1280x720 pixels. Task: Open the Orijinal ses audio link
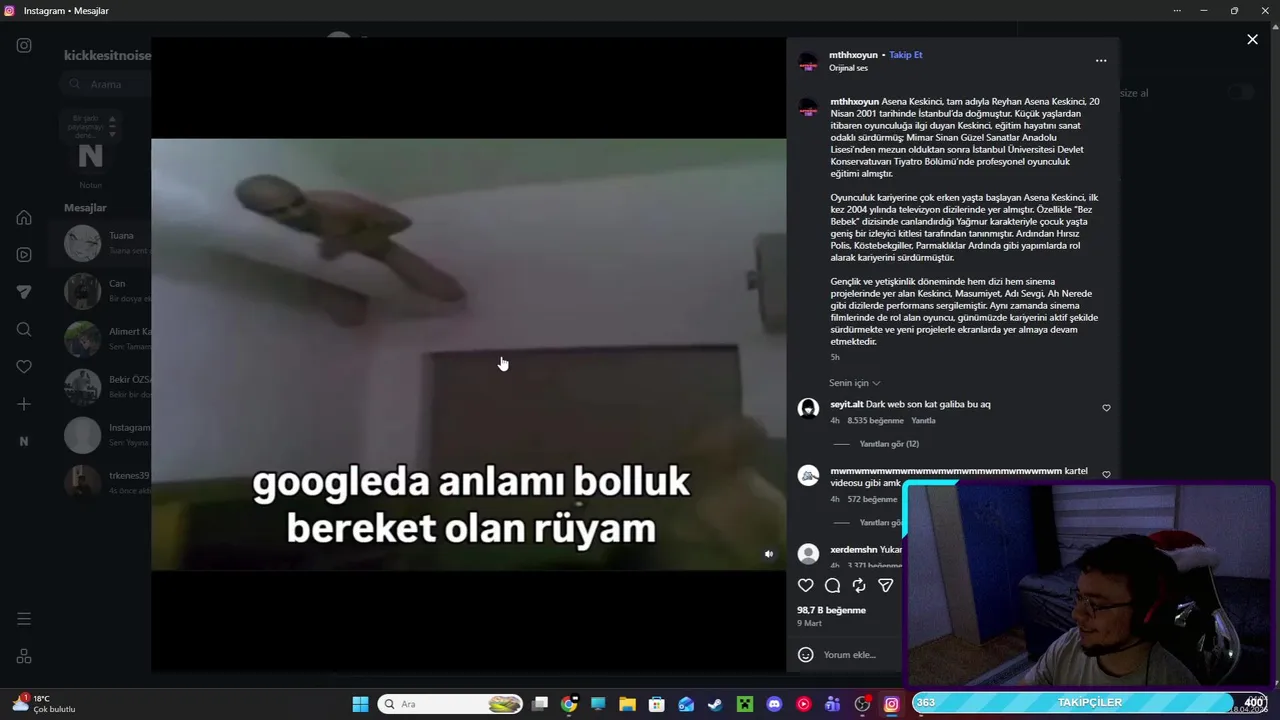[848, 68]
